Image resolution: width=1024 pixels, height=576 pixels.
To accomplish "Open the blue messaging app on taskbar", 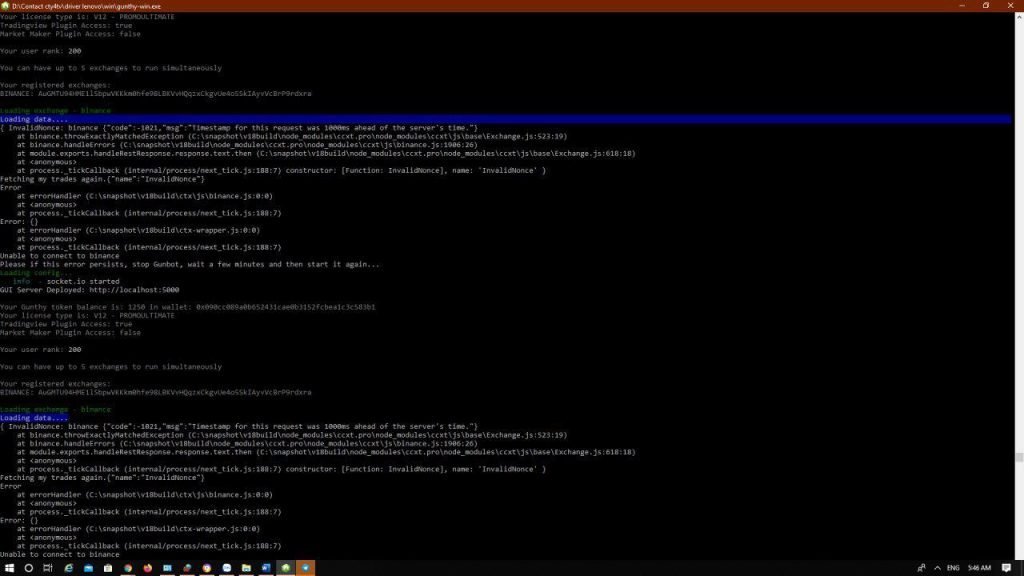I will [227, 568].
